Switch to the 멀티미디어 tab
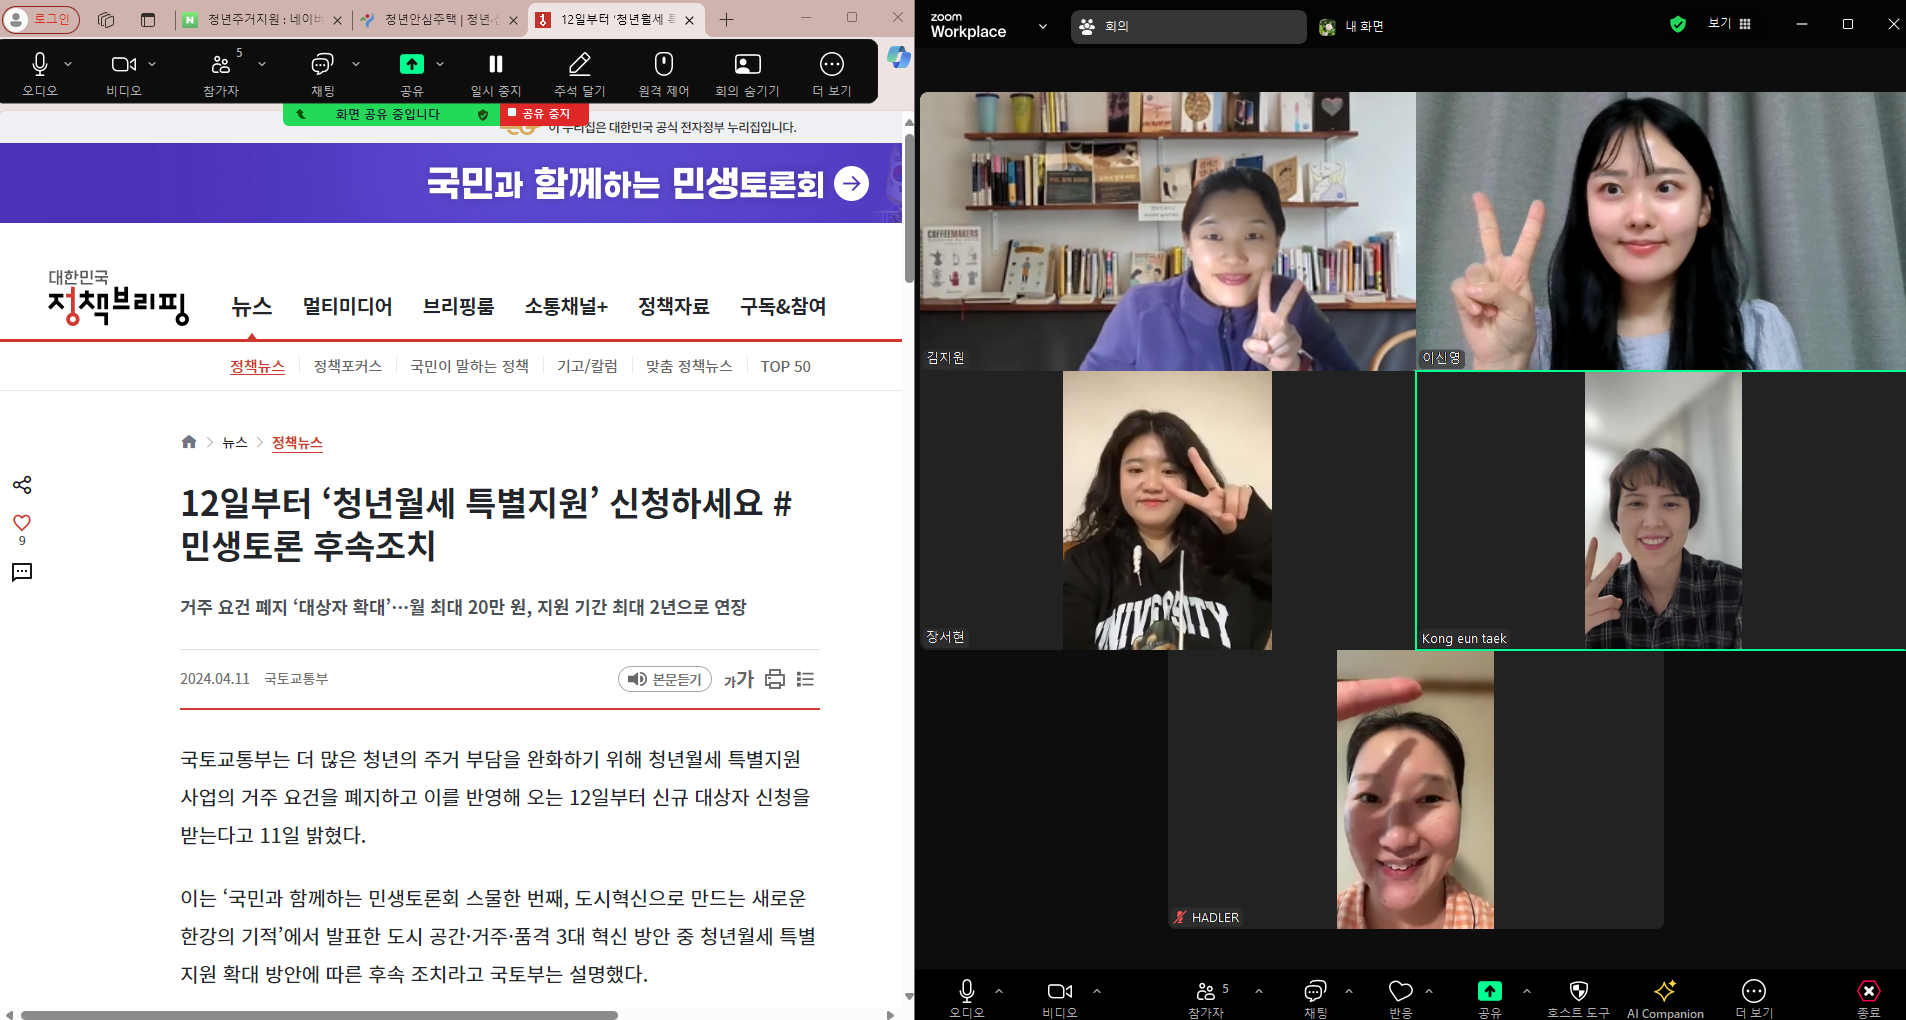This screenshot has width=1906, height=1020. pyautogui.click(x=347, y=306)
